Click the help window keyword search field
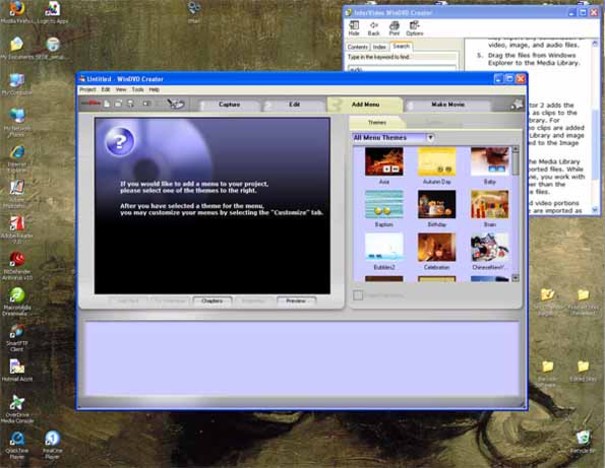 pos(401,69)
